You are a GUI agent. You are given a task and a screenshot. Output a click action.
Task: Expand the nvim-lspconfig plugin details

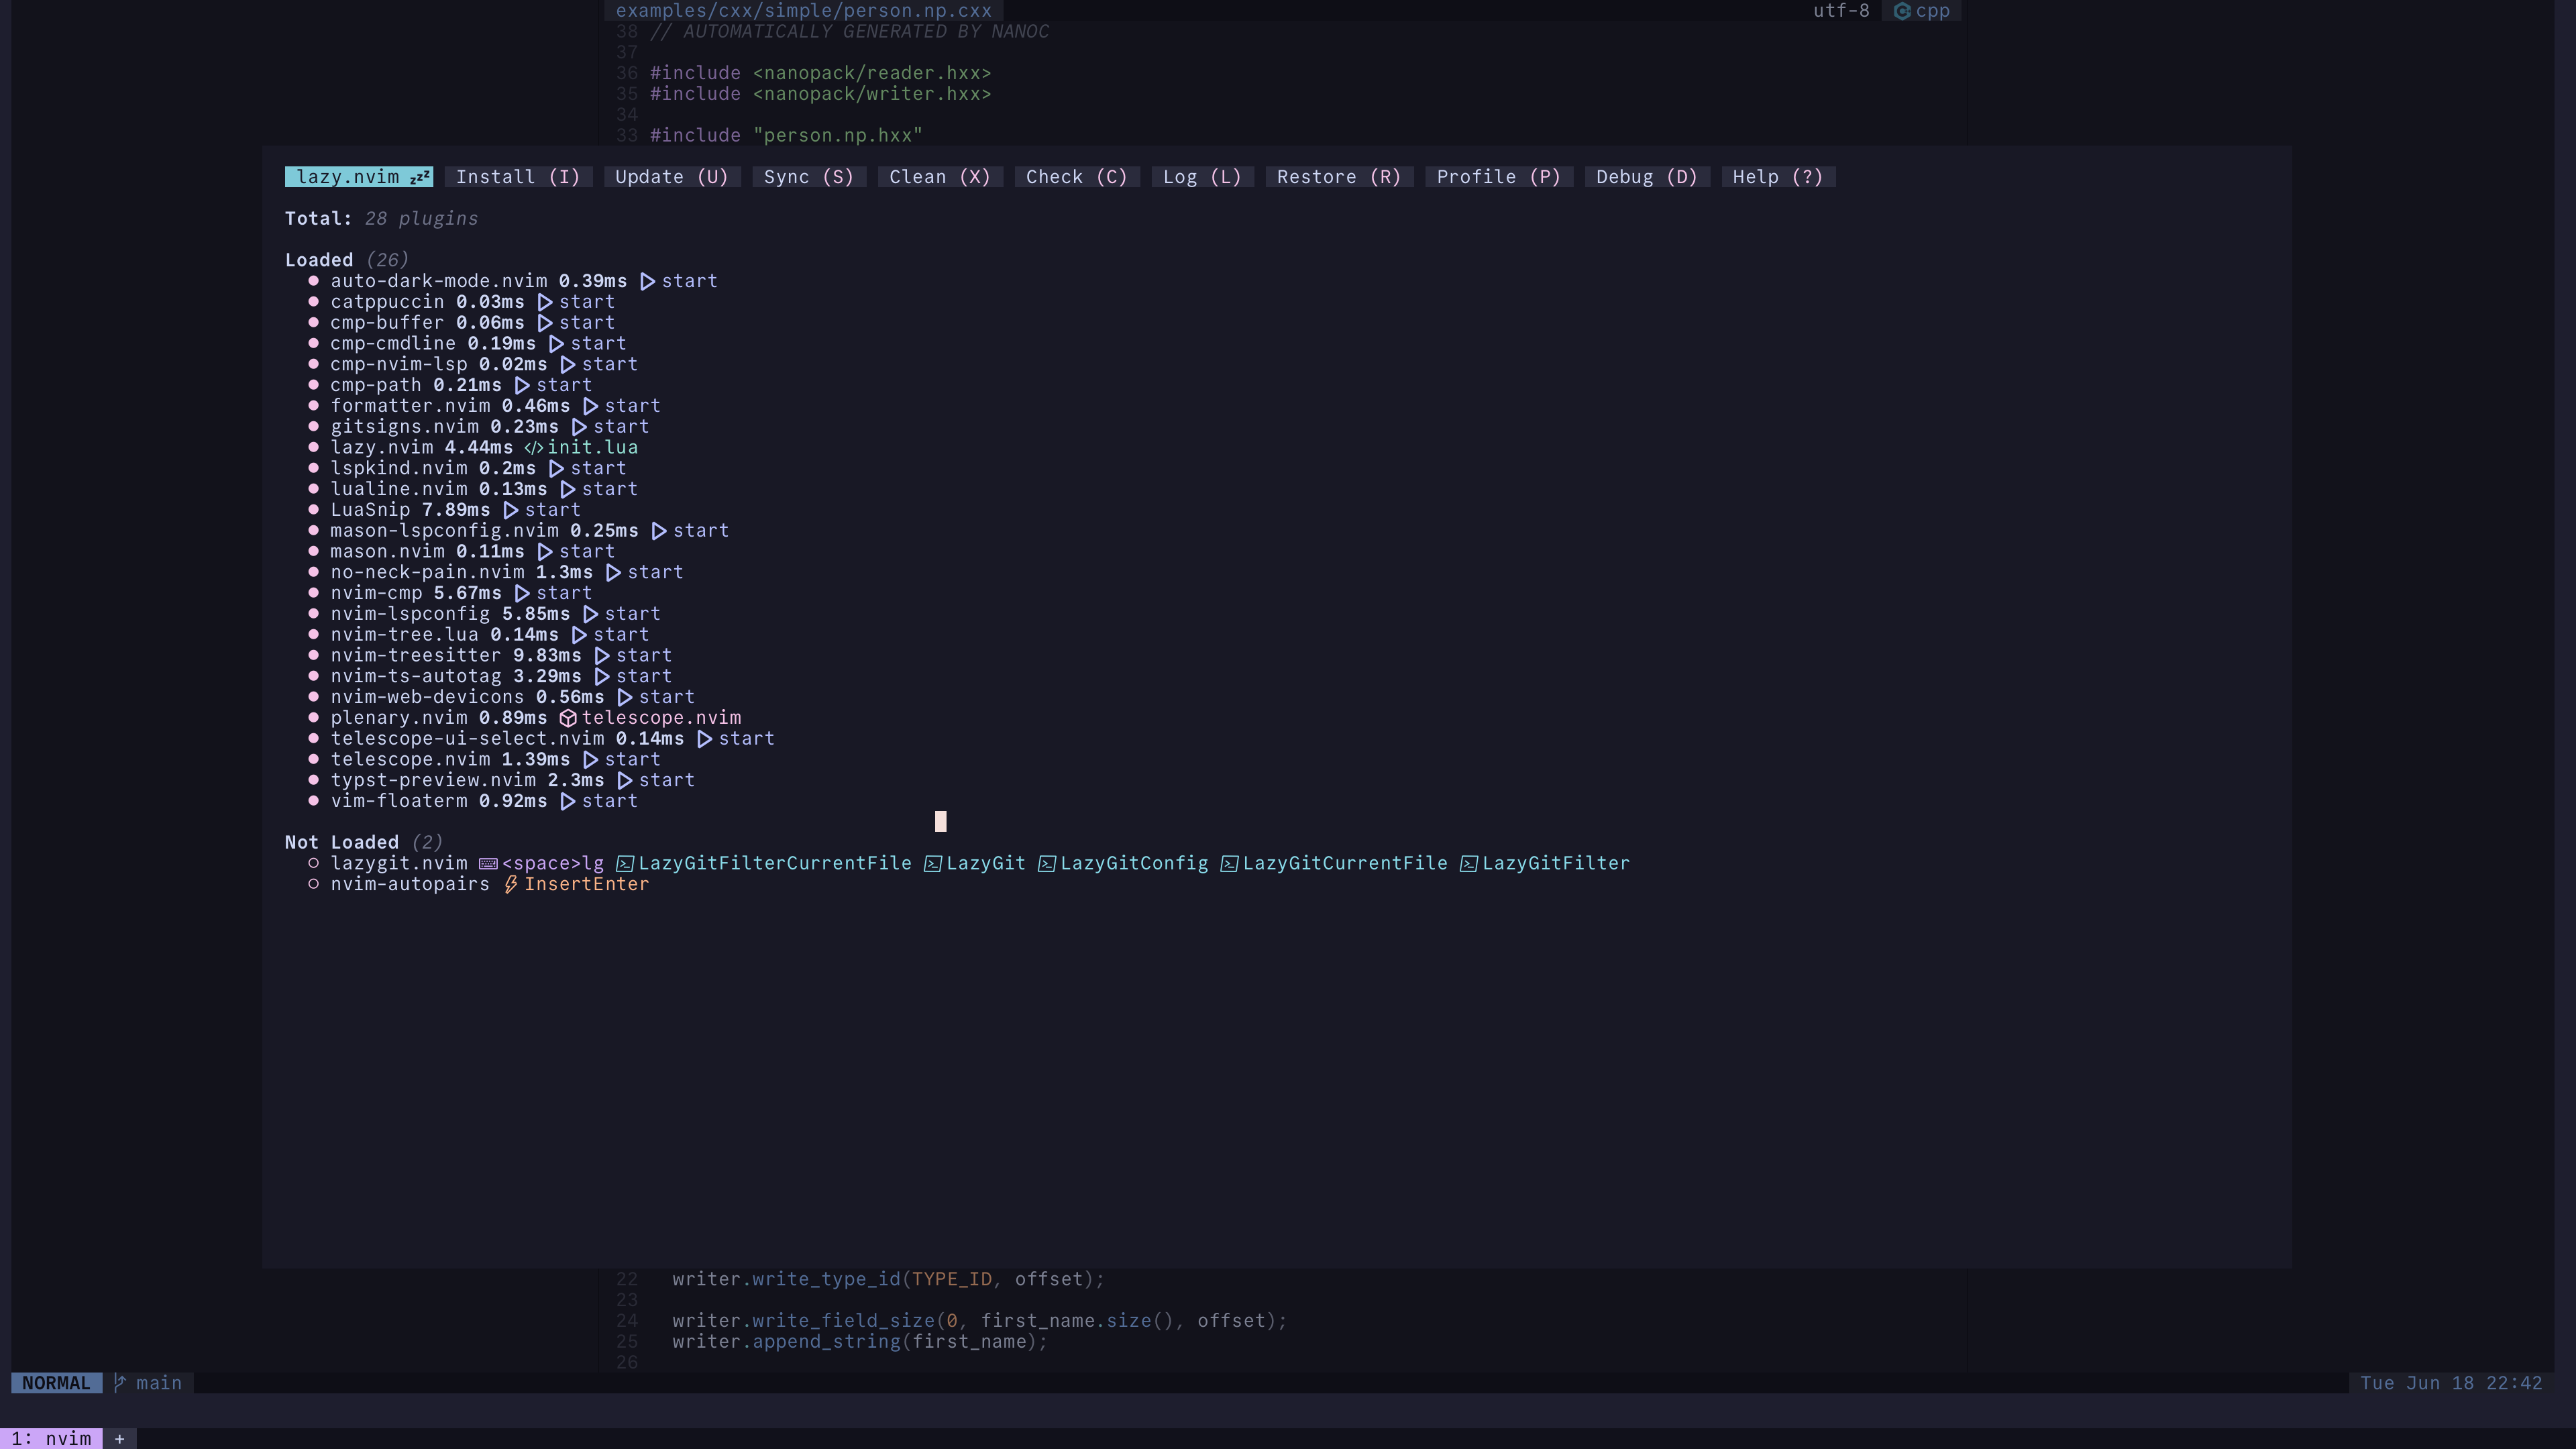[410, 614]
